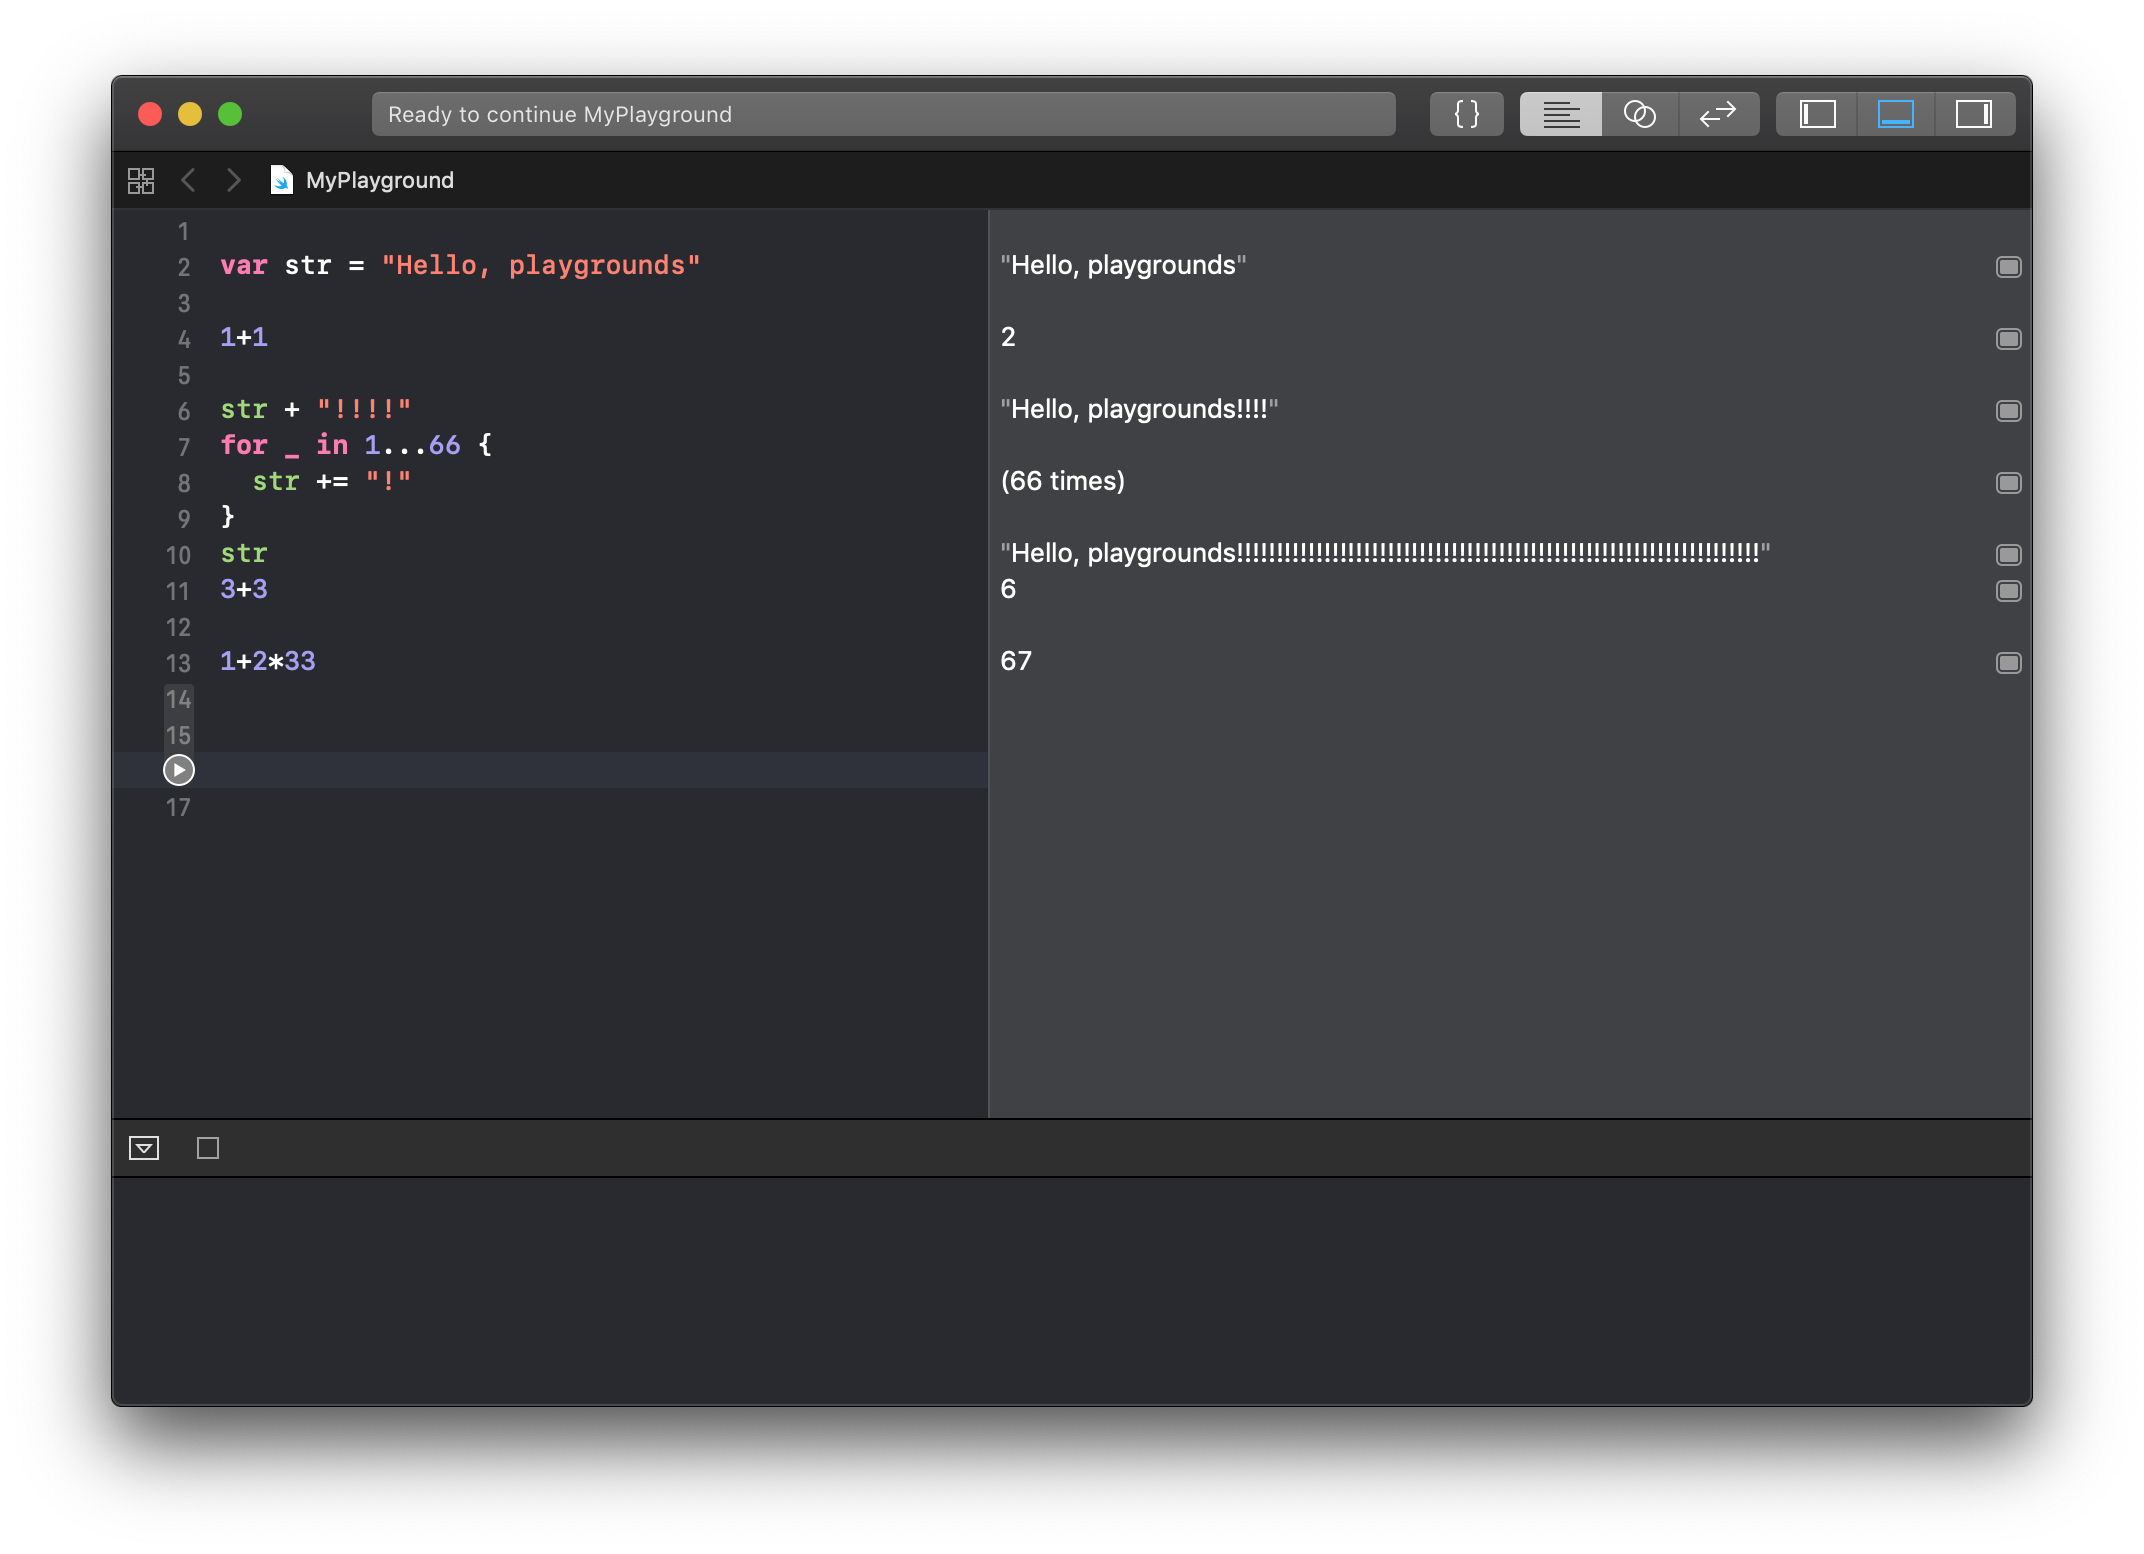The width and height of the screenshot is (2144, 1554).
Task: Go back in file history
Action: (x=188, y=180)
